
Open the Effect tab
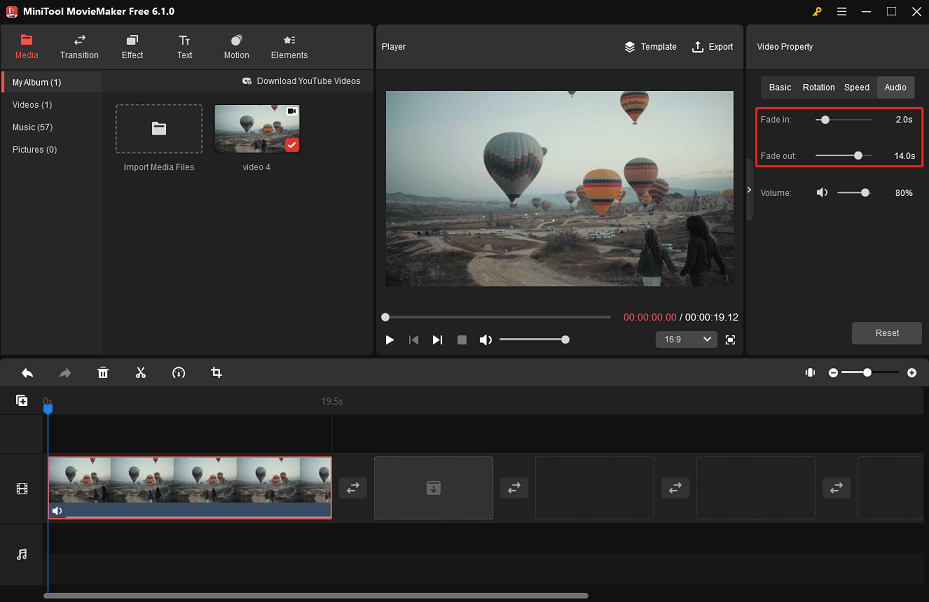(x=132, y=47)
